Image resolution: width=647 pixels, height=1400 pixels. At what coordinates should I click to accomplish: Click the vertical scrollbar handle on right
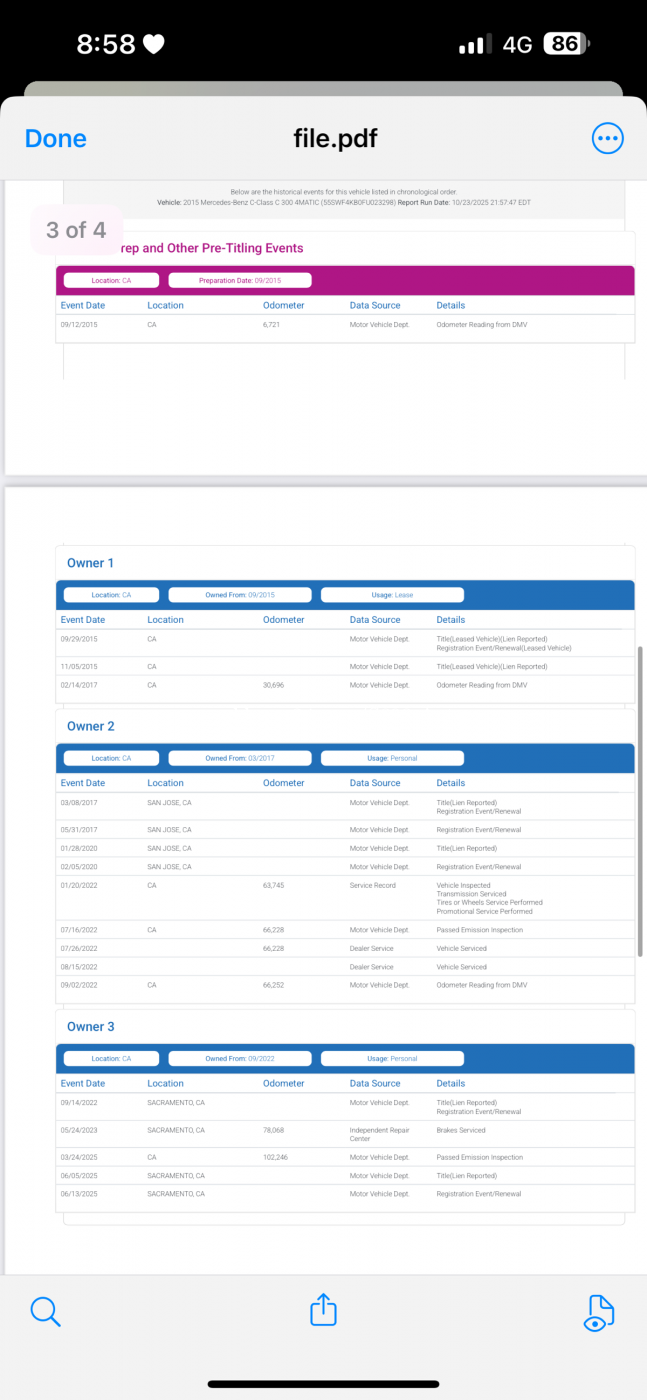tap(641, 800)
